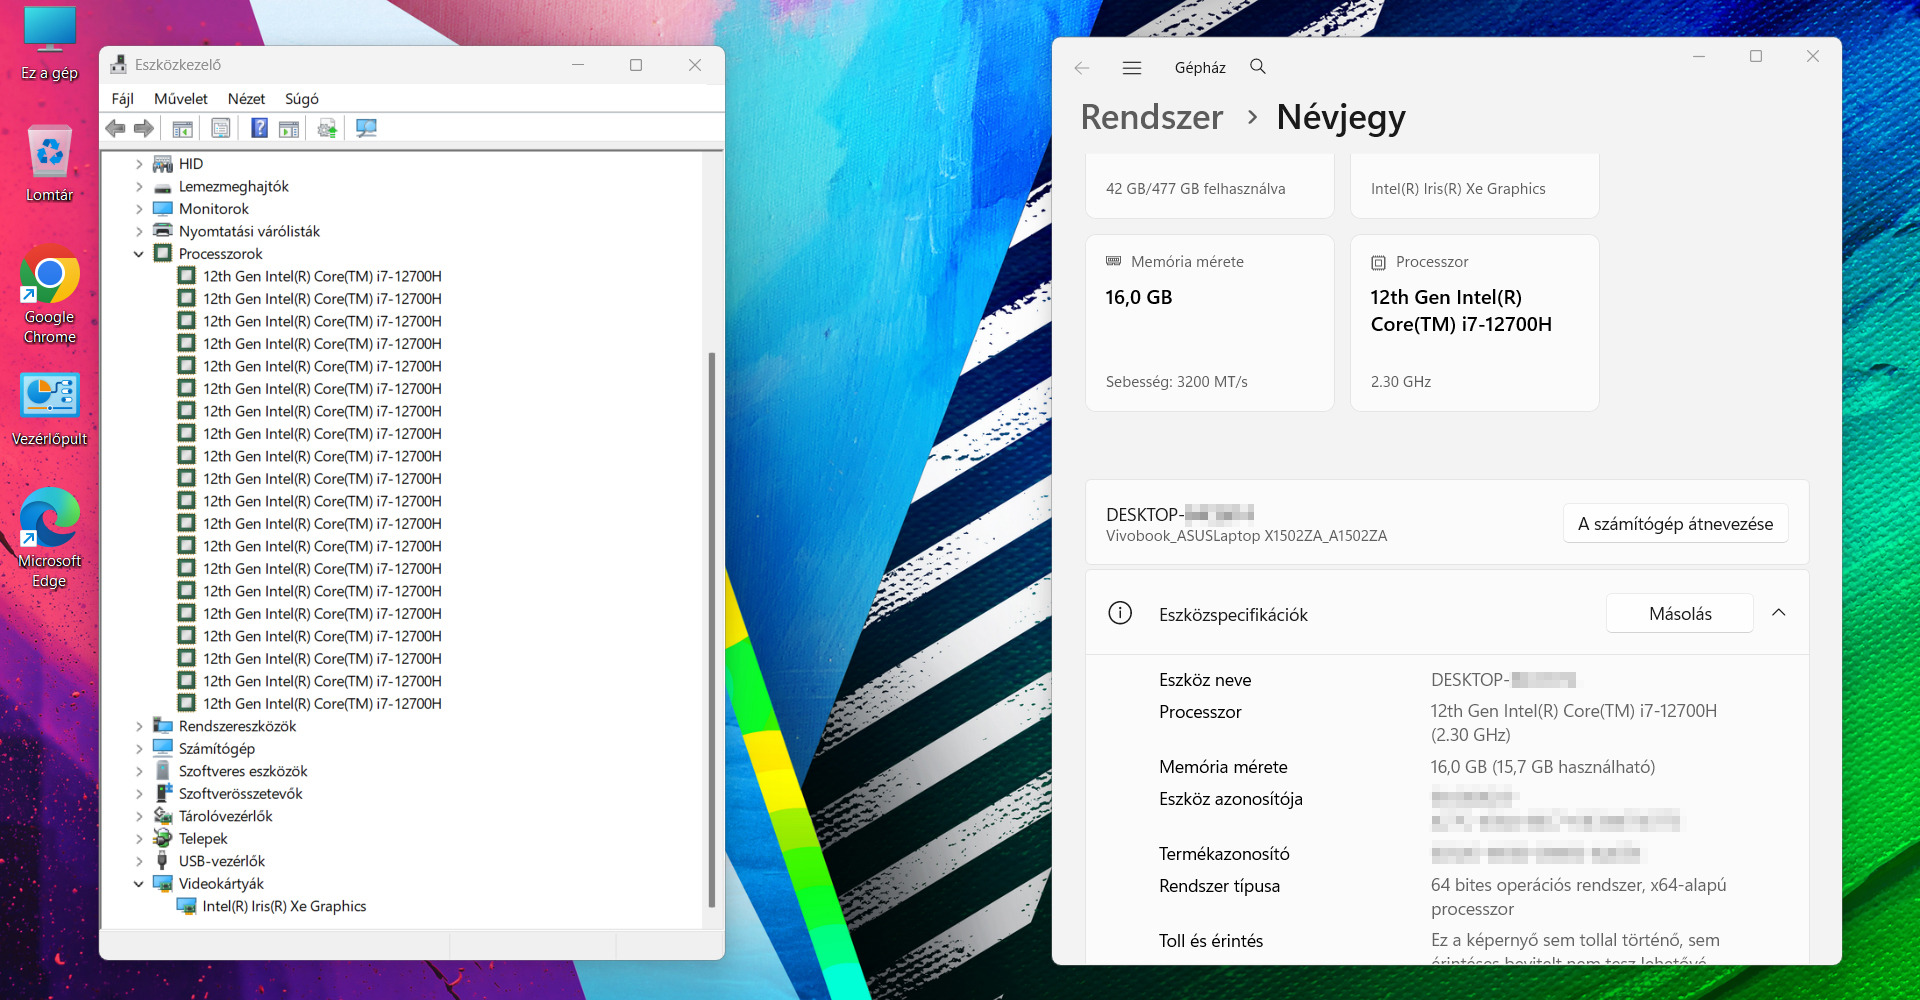Open Help via the blue question mark icon

coord(259,128)
